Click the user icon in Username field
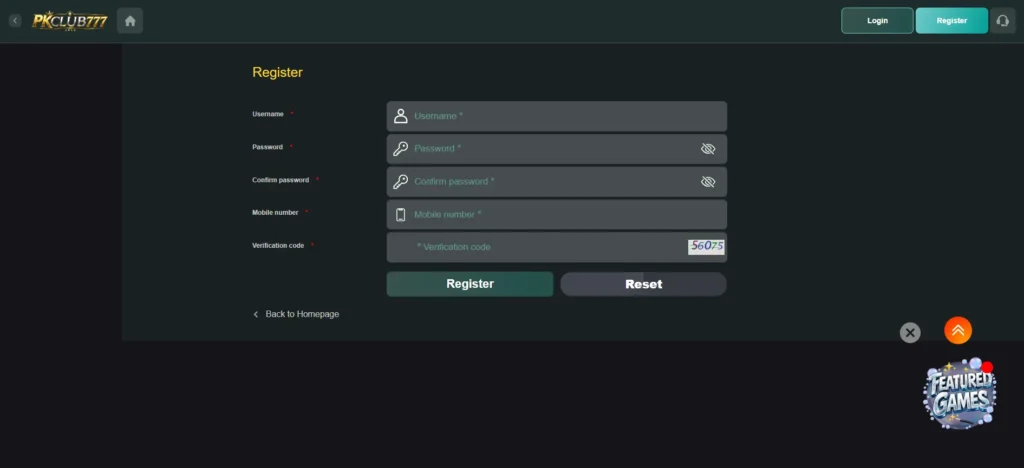The width and height of the screenshot is (1024, 468). click(x=400, y=116)
